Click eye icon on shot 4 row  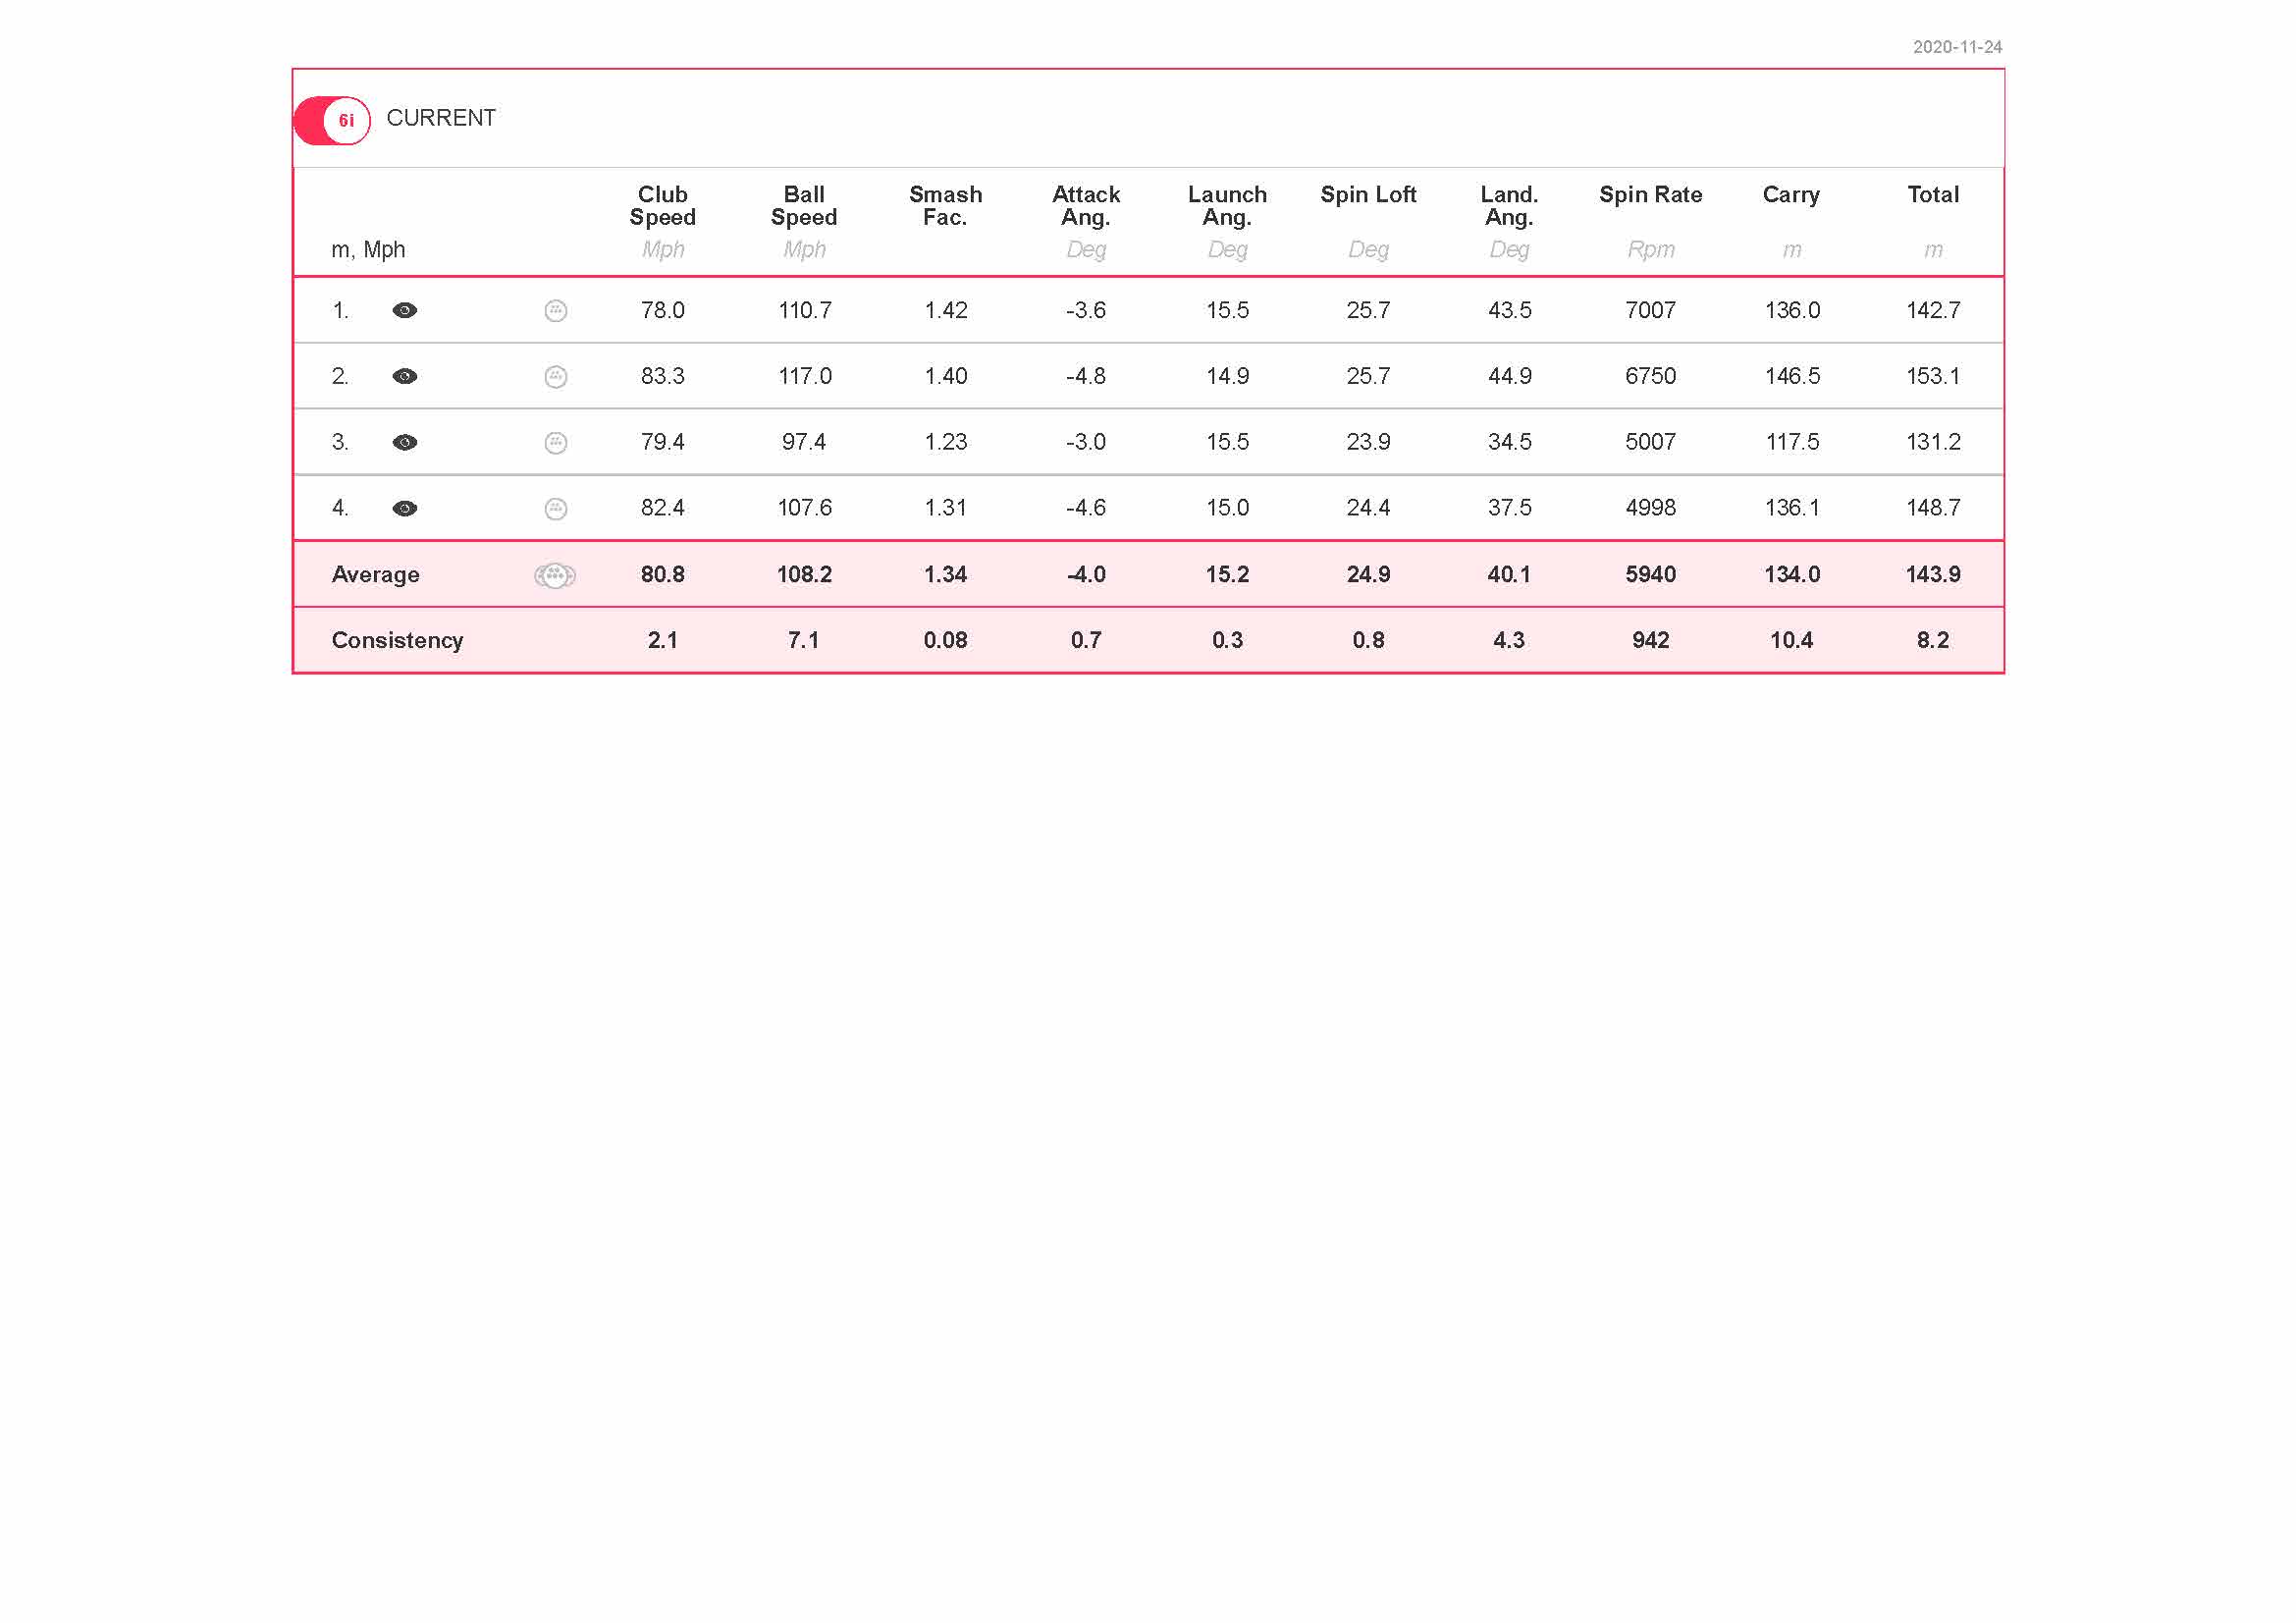coord(404,508)
